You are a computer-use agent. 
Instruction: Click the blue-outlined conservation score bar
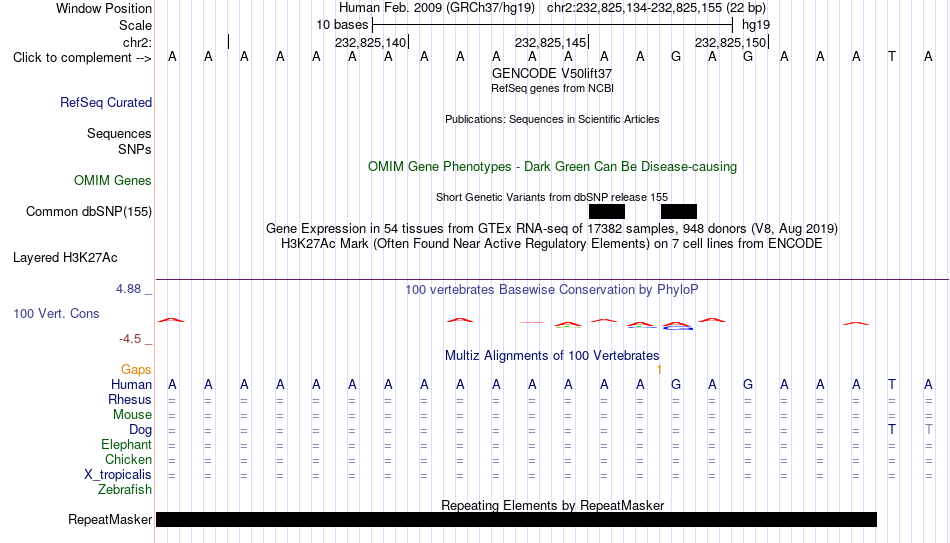coord(677,328)
